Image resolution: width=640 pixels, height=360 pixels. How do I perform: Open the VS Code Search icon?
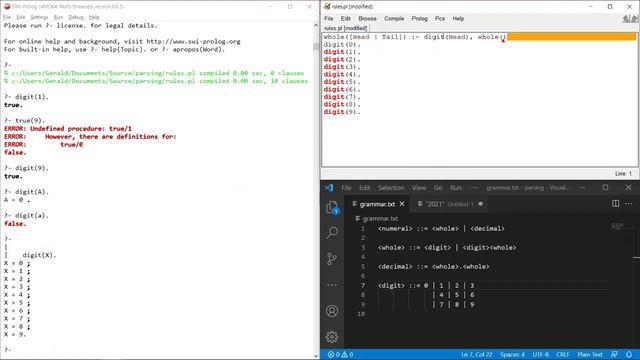click(x=332, y=233)
